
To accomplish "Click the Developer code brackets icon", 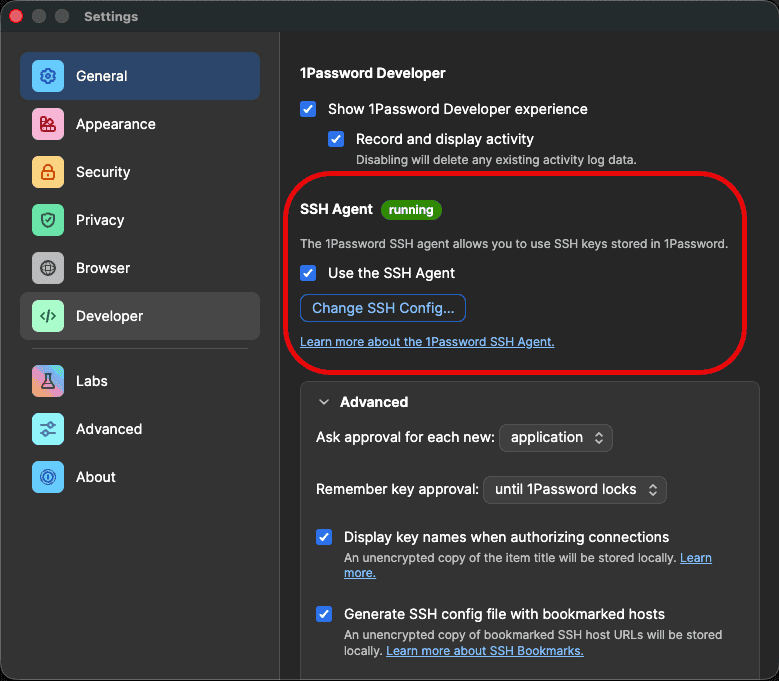I will pyautogui.click(x=48, y=316).
